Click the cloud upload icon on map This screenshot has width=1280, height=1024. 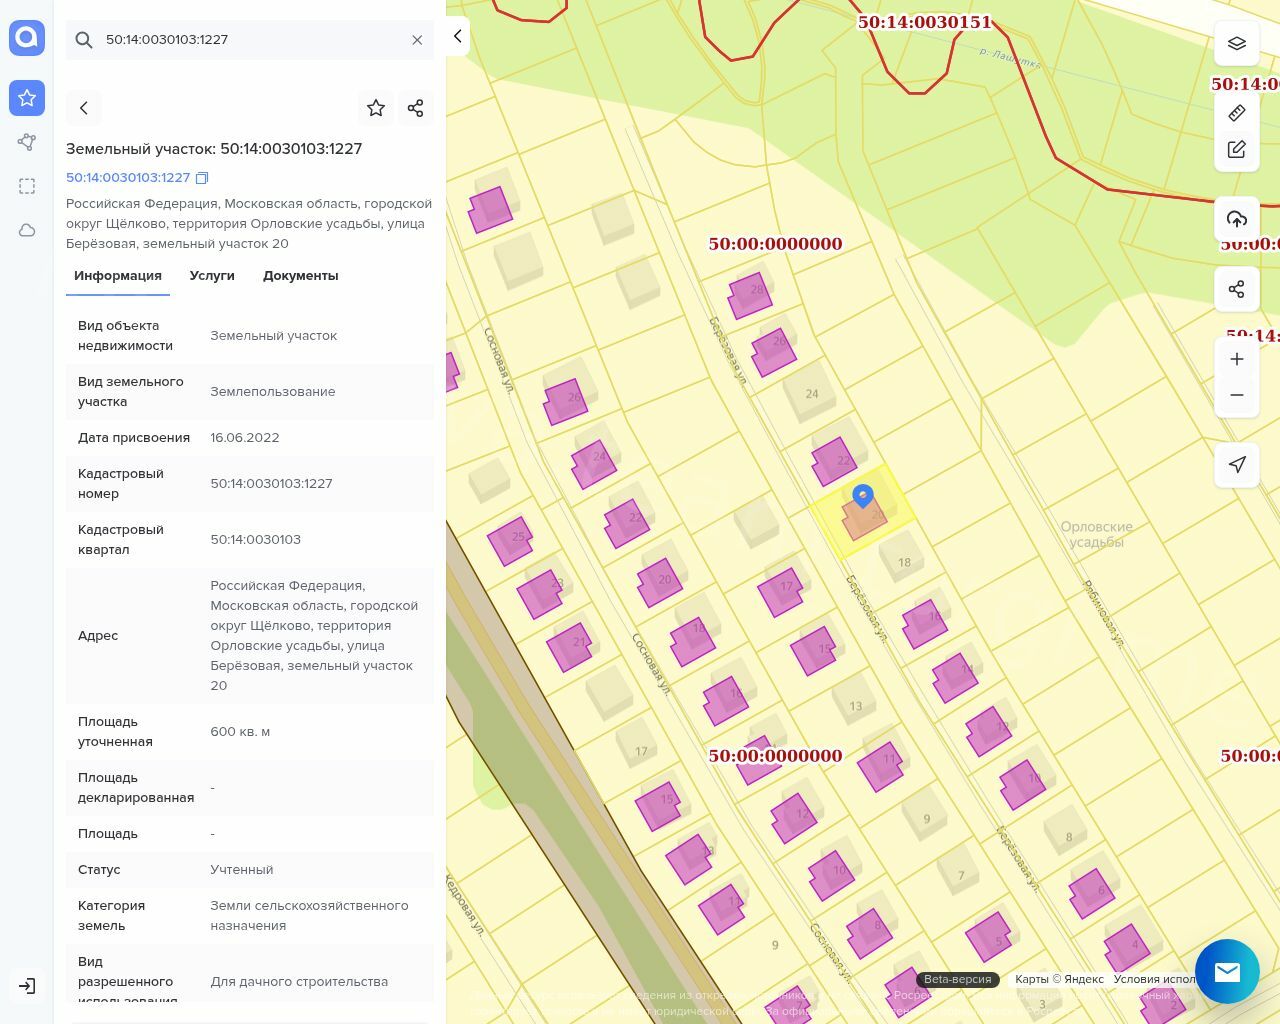(x=1236, y=219)
